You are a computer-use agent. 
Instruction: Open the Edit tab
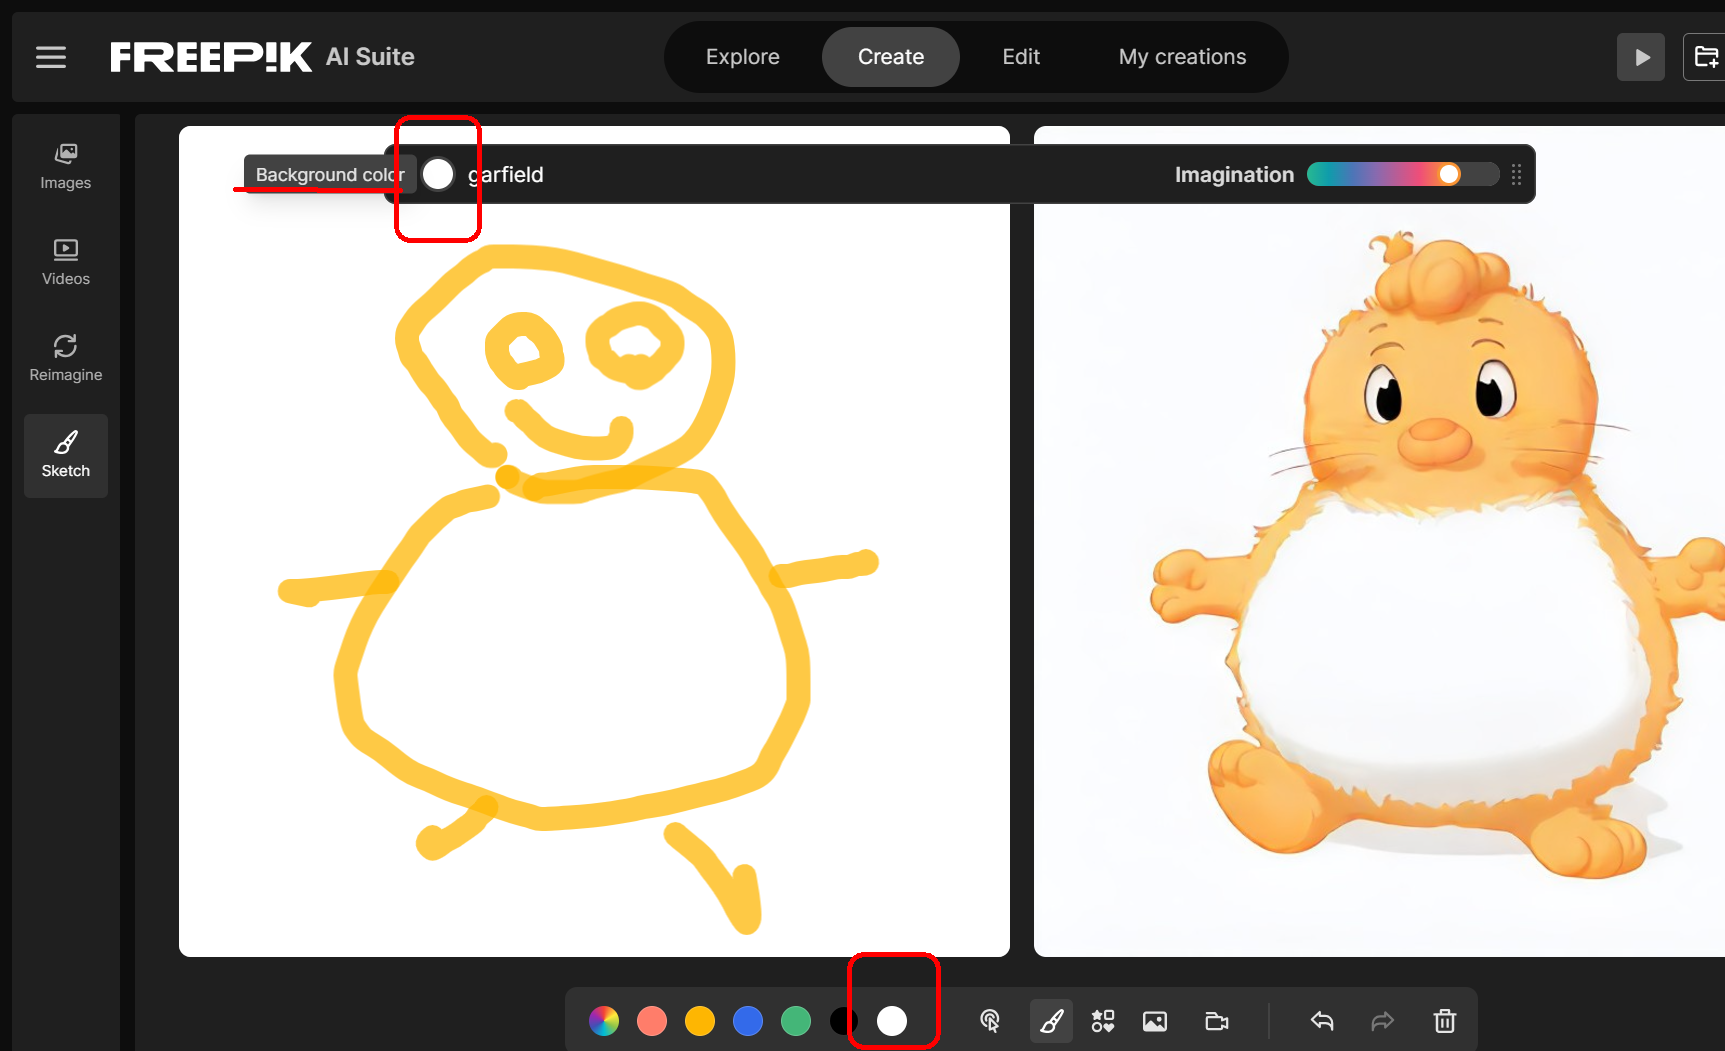pyautogui.click(x=1021, y=57)
